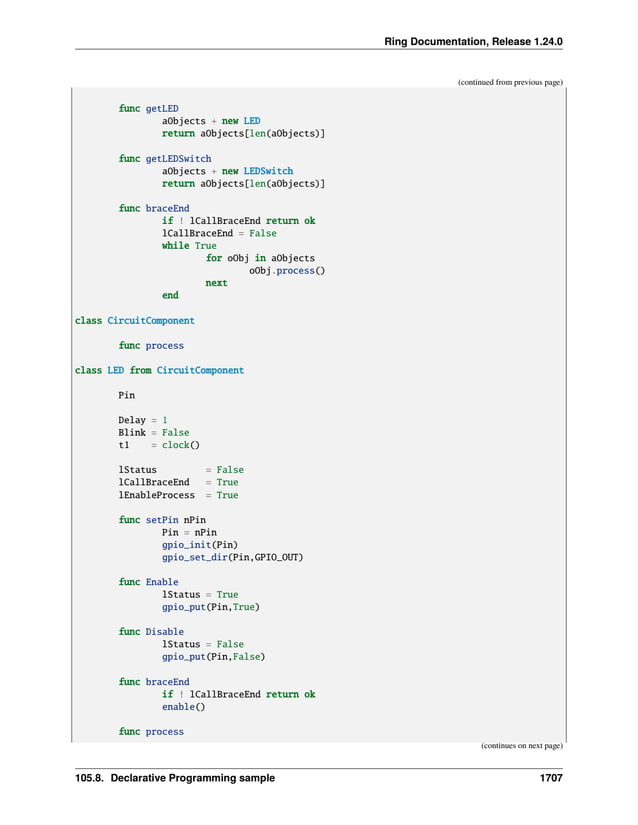638x825 pixels.
Task: Select the line "class LED from CircuitComponent"
Action: click(x=159, y=370)
